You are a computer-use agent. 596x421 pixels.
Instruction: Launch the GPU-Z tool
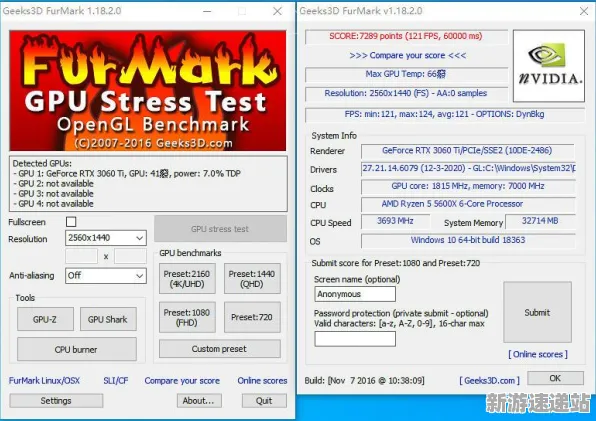pyautogui.click(x=45, y=319)
